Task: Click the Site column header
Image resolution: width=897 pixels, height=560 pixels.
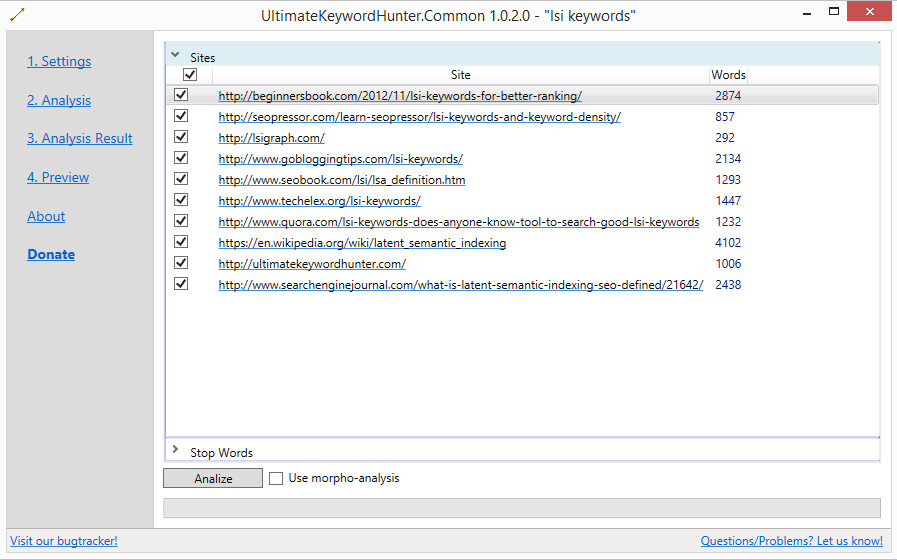Action: [461, 75]
